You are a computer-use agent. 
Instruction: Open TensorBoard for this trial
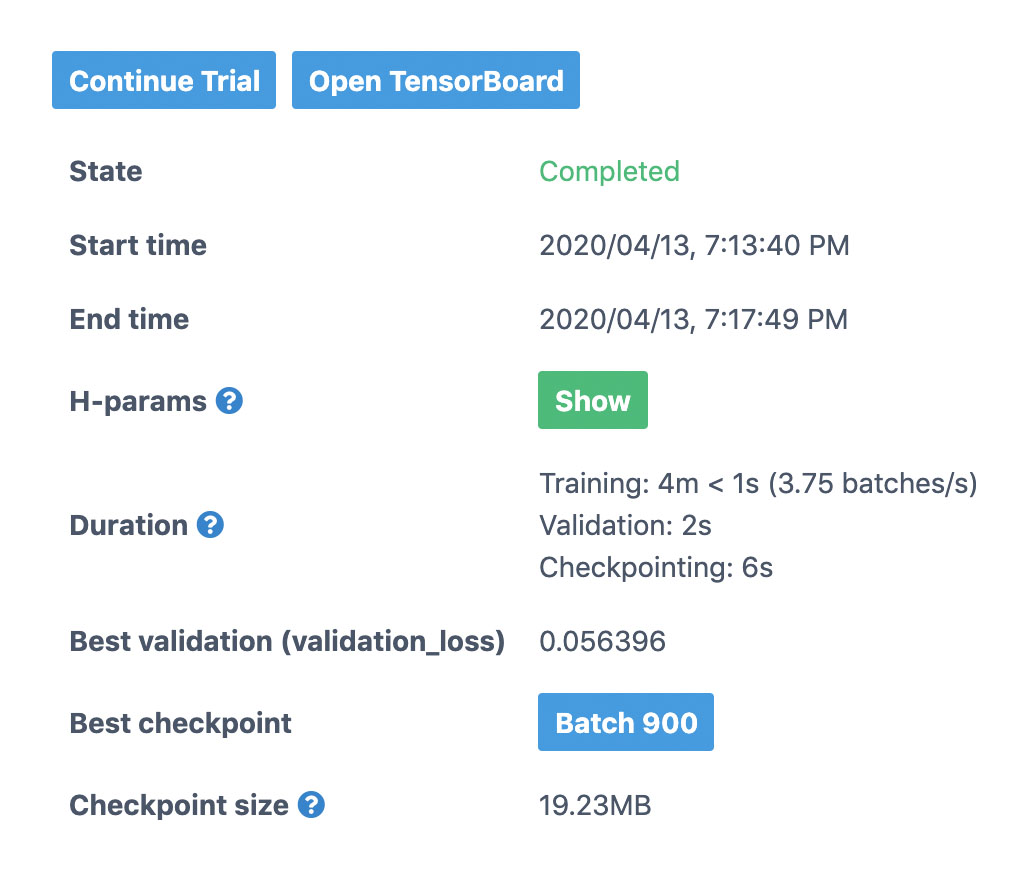click(x=436, y=80)
